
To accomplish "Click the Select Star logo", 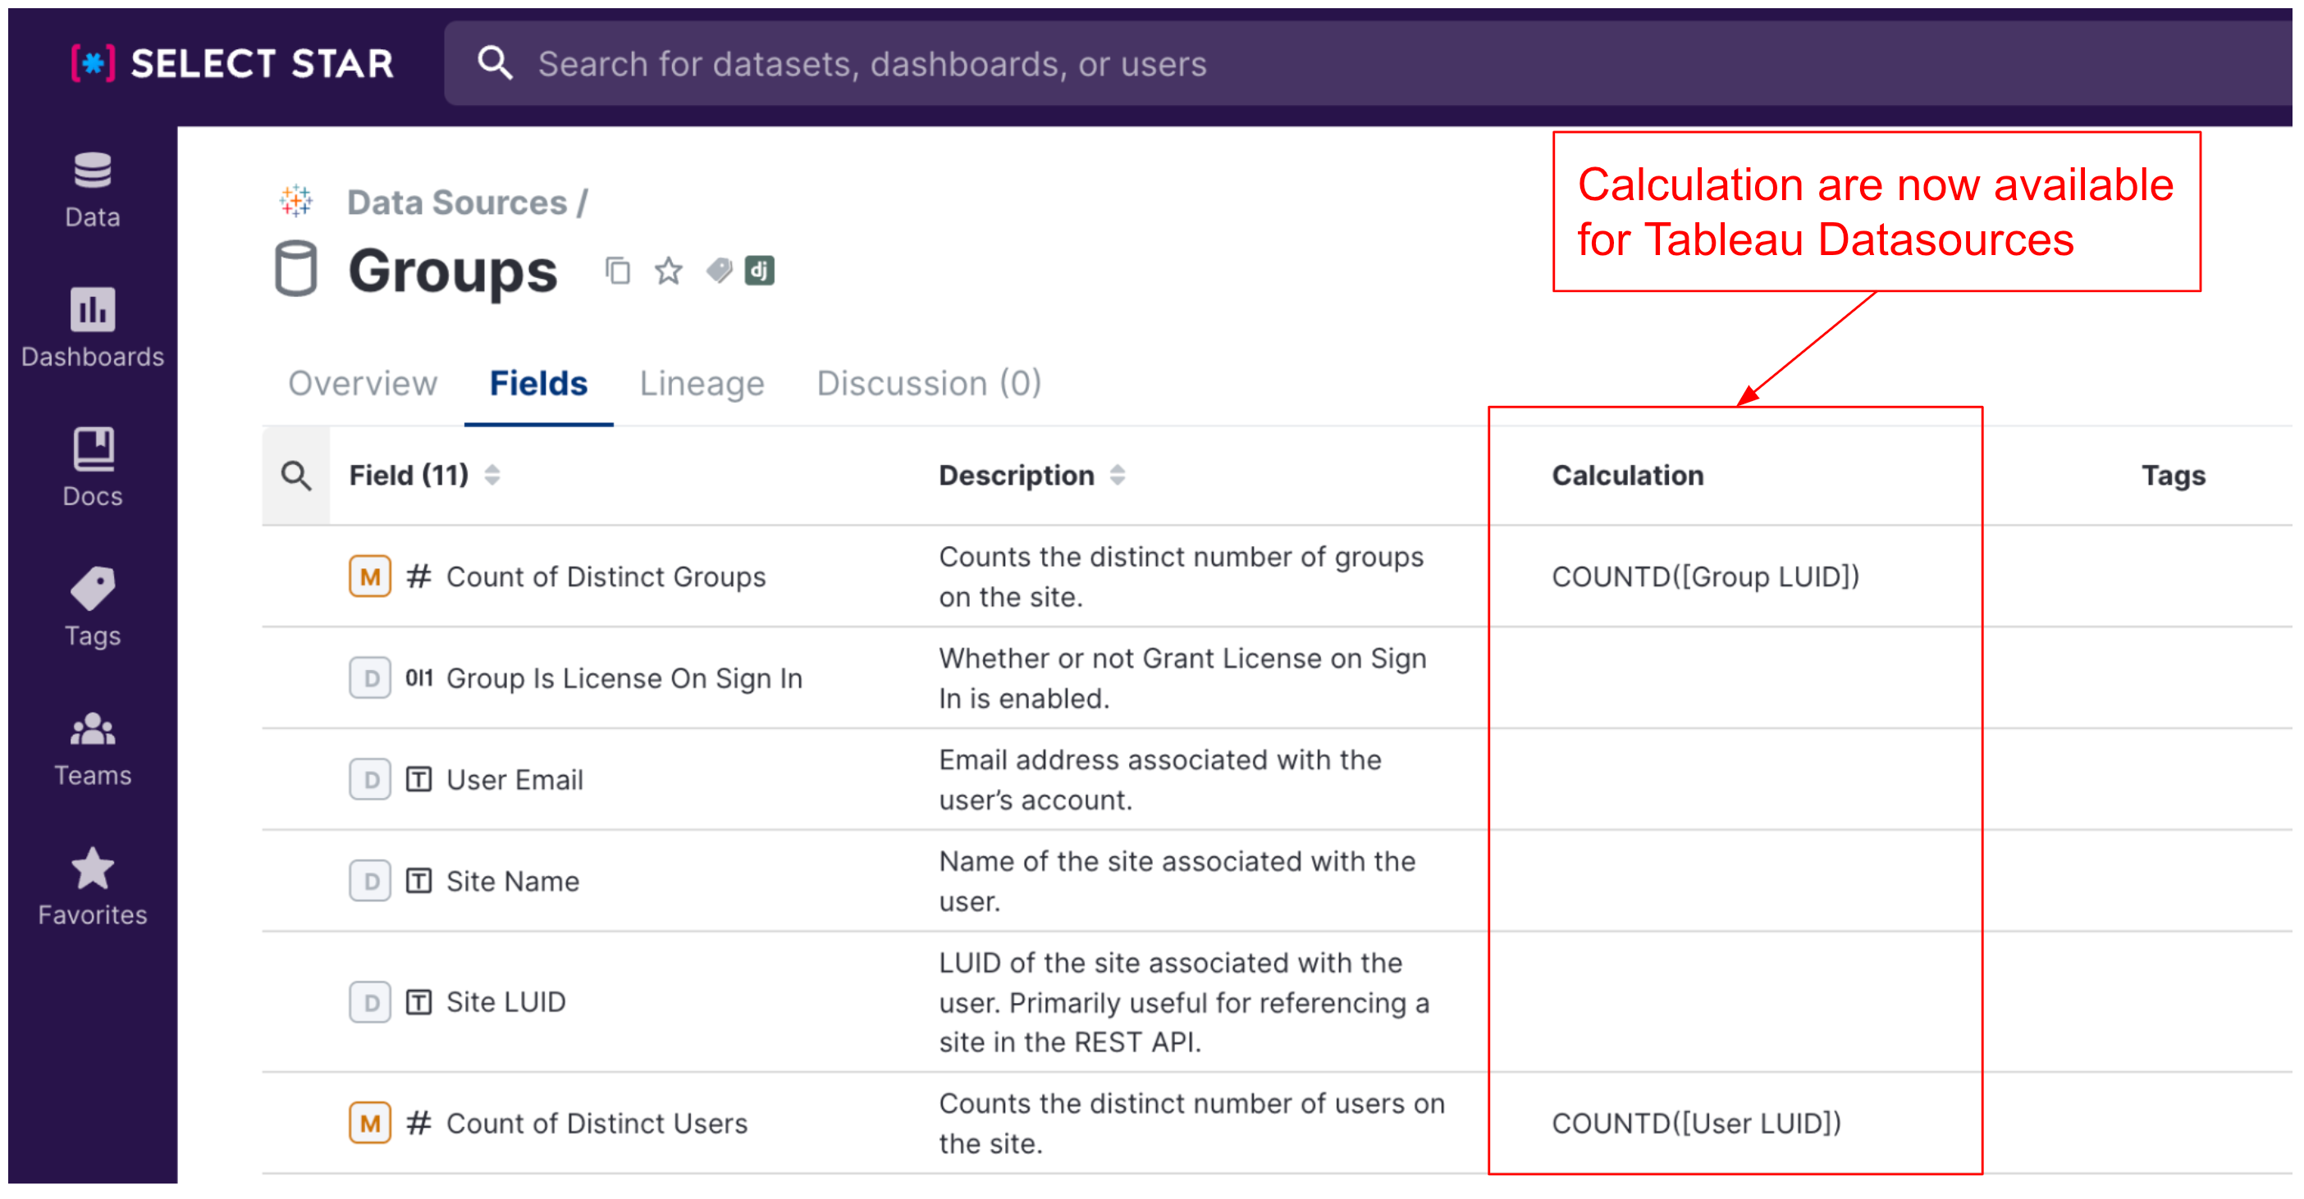I will (232, 64).
